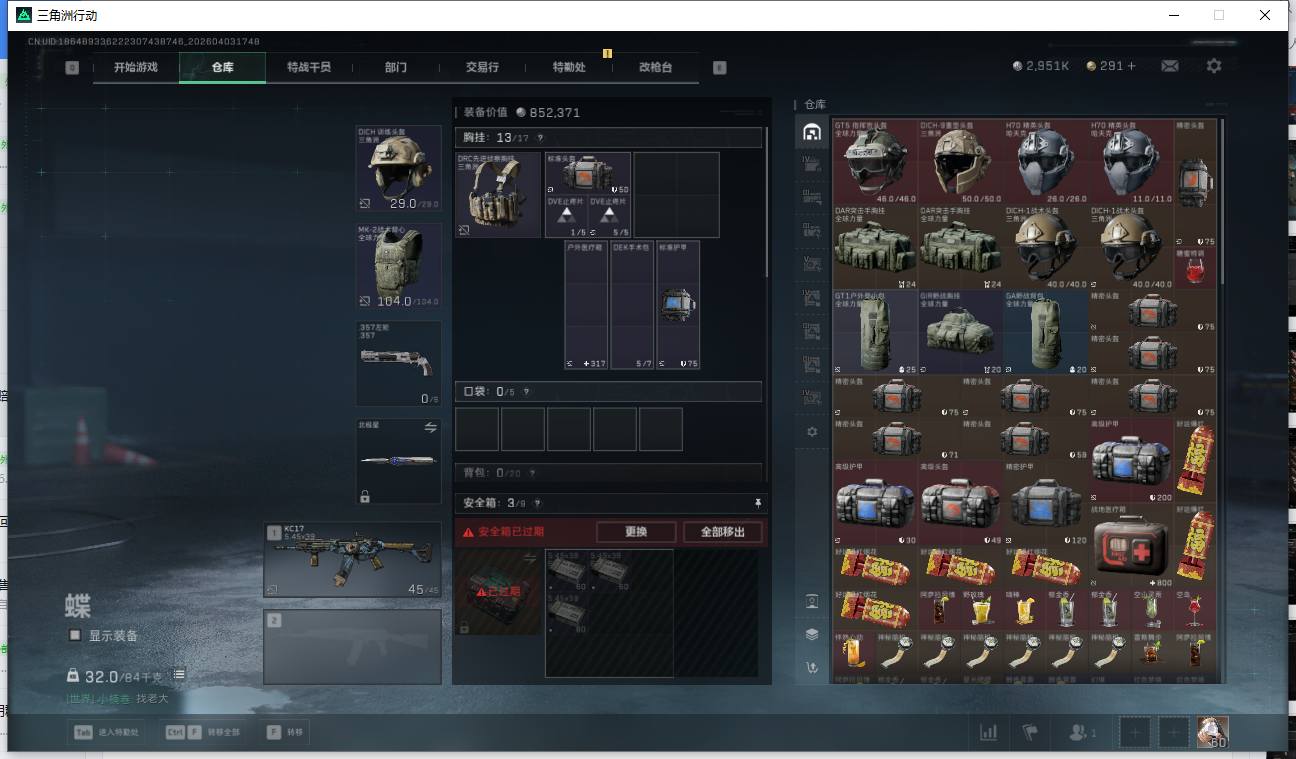Click the flag icon in bottom bar
1296x759 pixels.
(x=1030, y=733)
